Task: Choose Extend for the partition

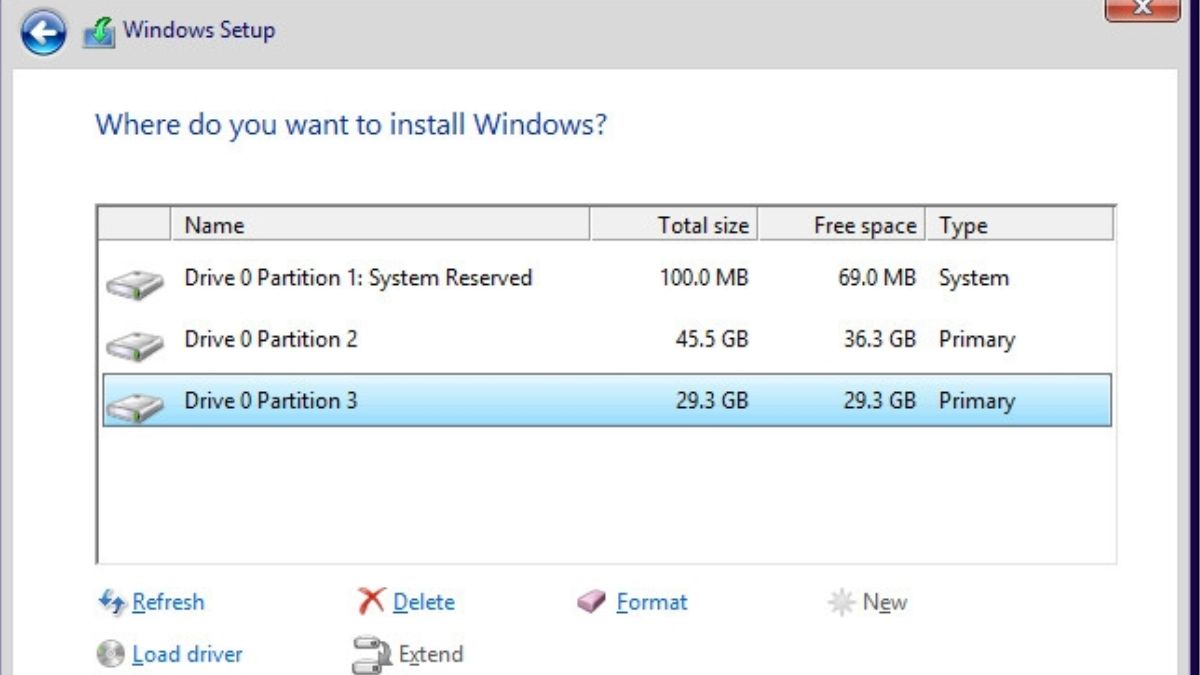Action: [431, 655]
